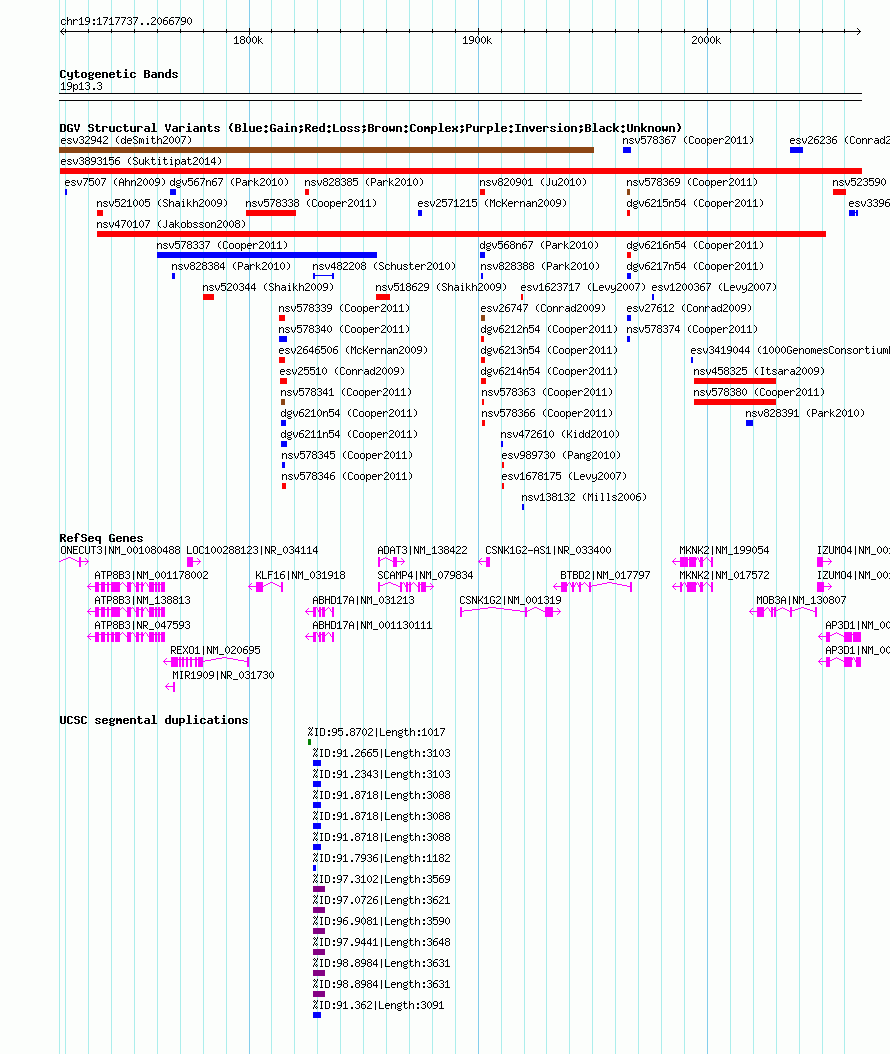
Task: Select SCAMP4|NM_079834 gene label
Action: pos(425,575)
